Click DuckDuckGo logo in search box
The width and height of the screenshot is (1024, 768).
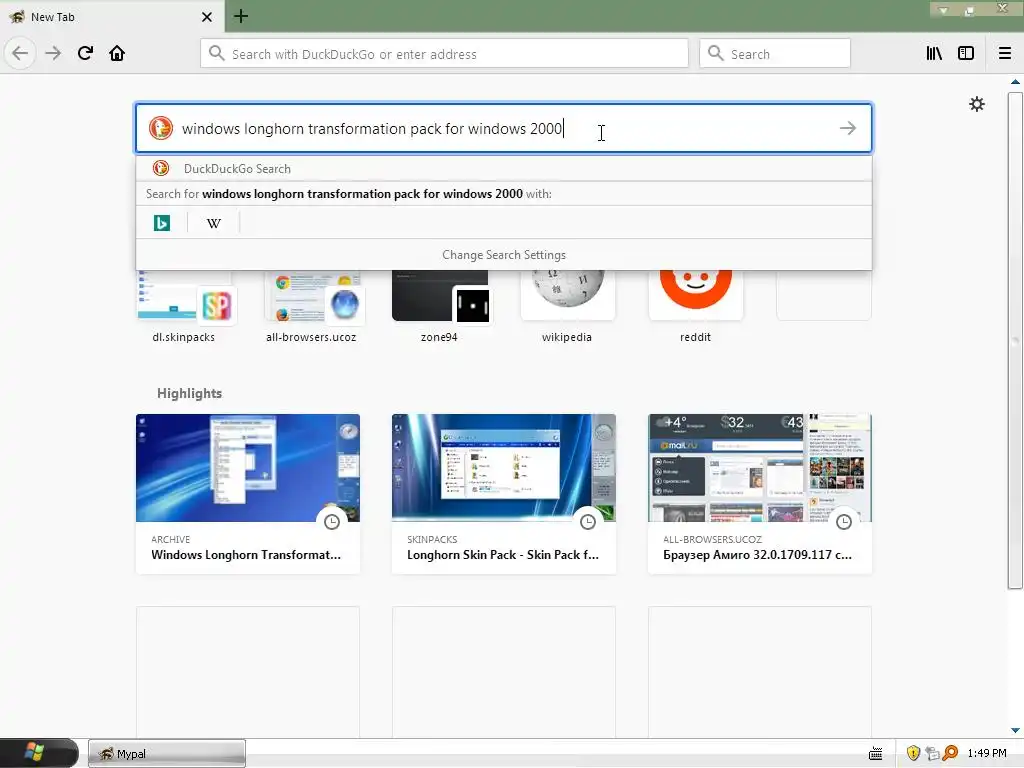pyautogui.click(x=161, y=128)
